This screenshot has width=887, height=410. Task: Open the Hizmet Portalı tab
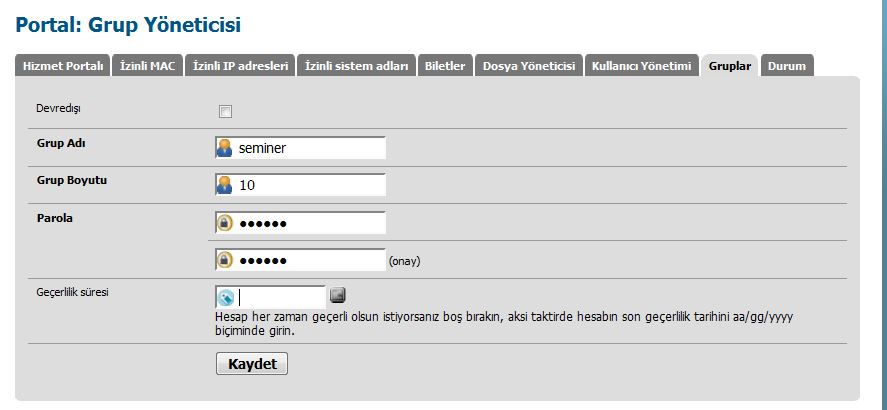point(63,65)
